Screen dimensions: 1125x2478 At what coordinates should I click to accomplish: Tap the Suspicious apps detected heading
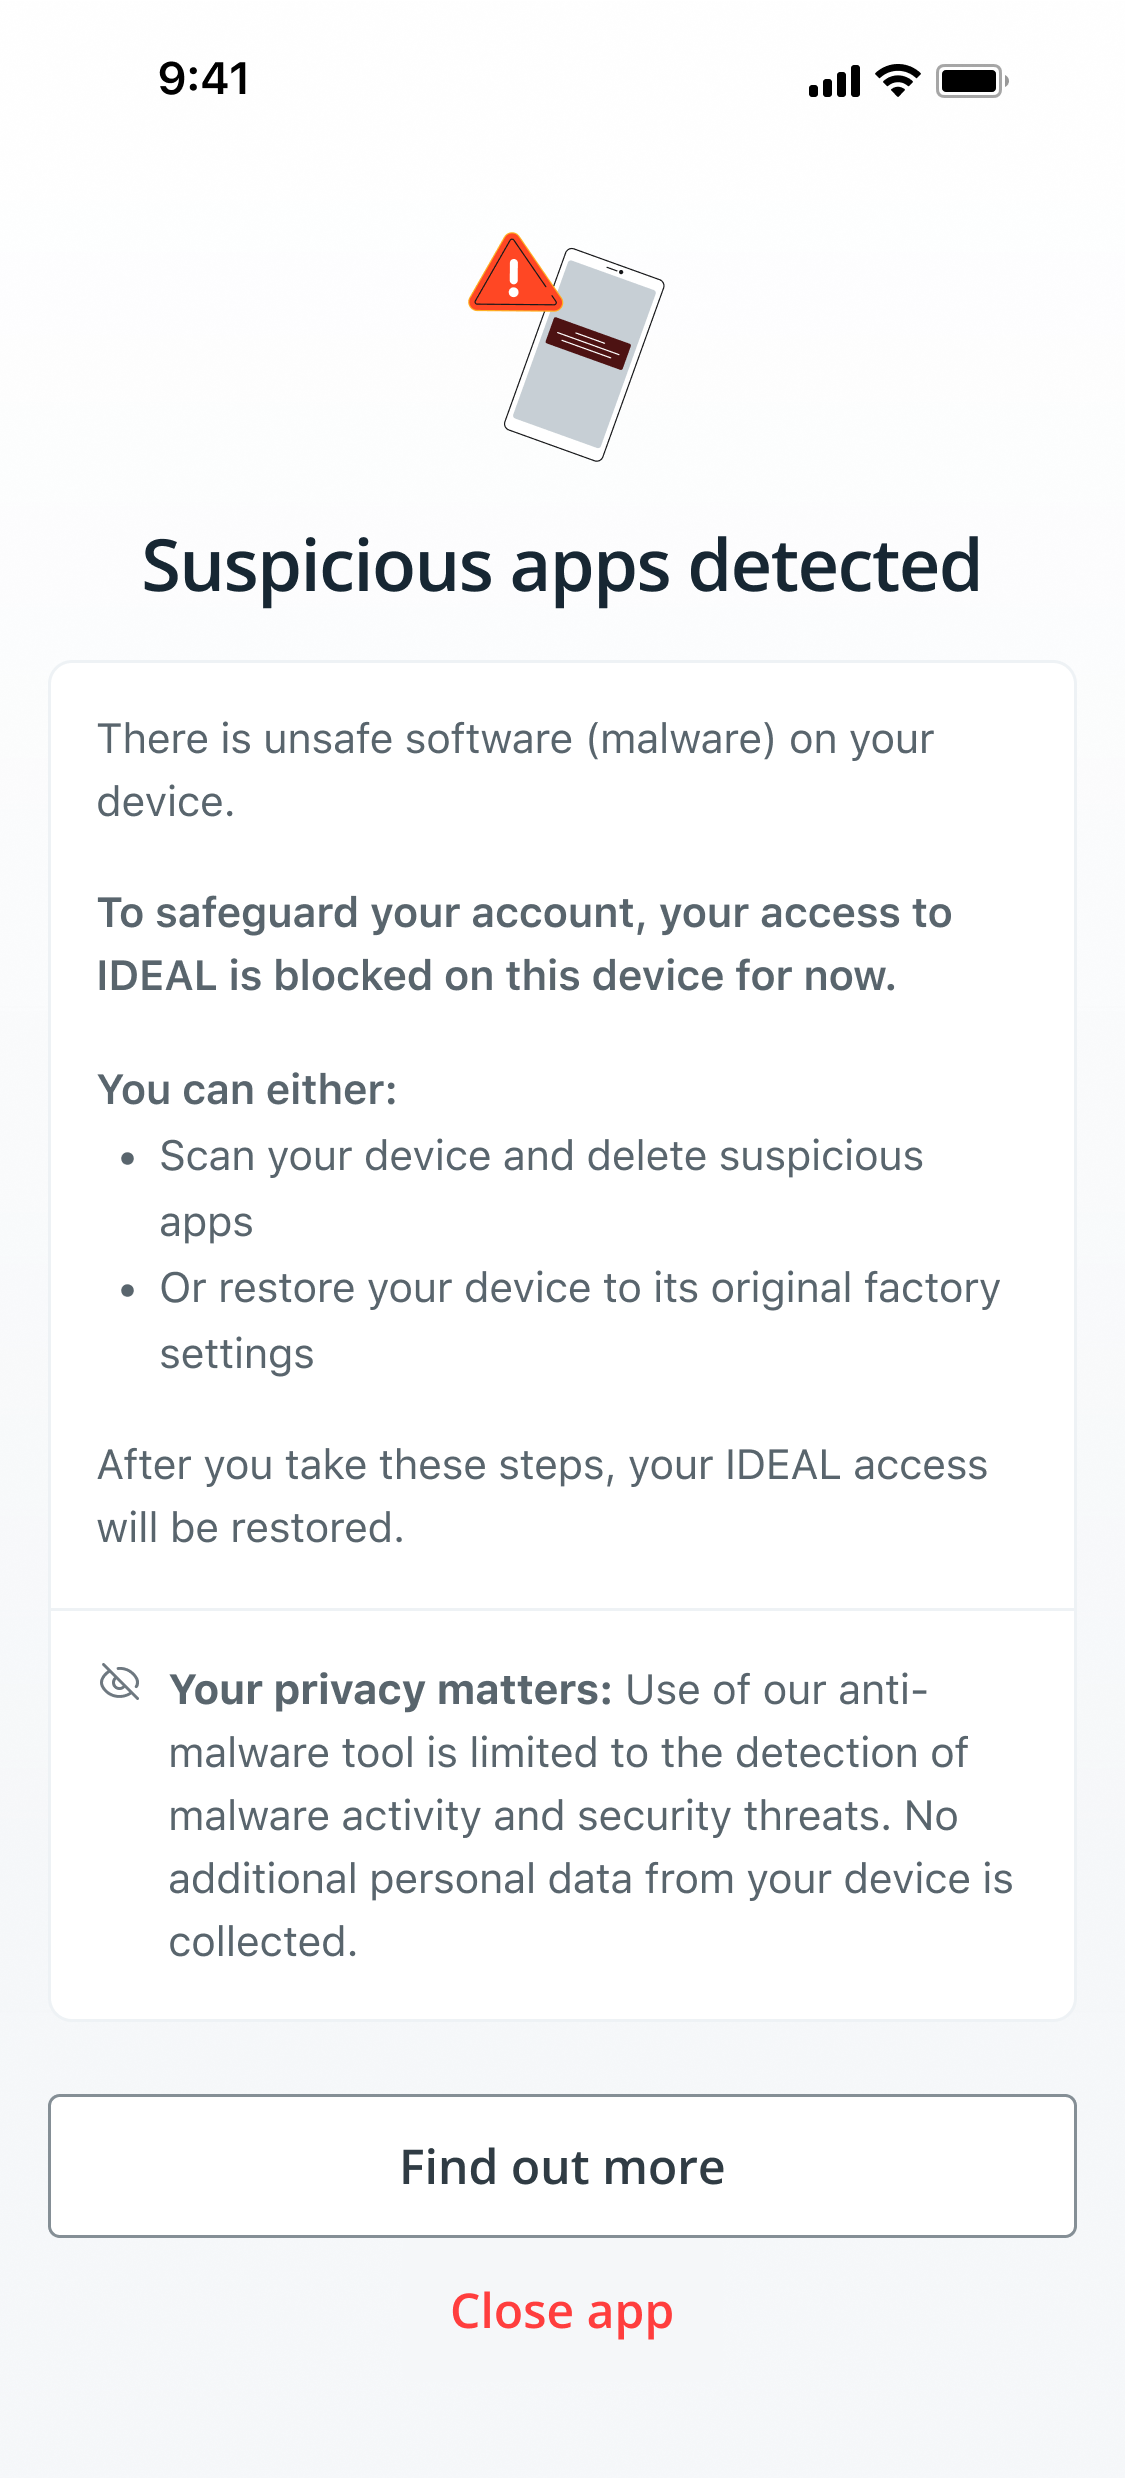tap(562, 566)
